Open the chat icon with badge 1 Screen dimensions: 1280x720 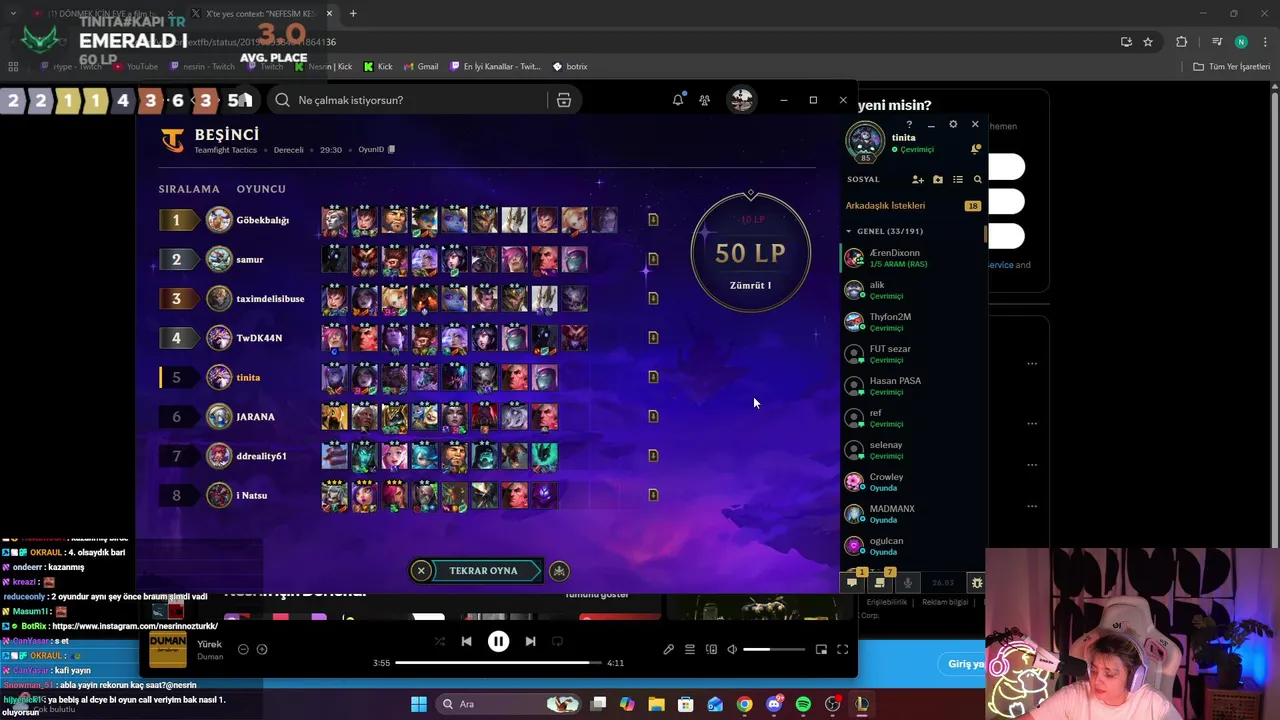click(x=853, y=582)
